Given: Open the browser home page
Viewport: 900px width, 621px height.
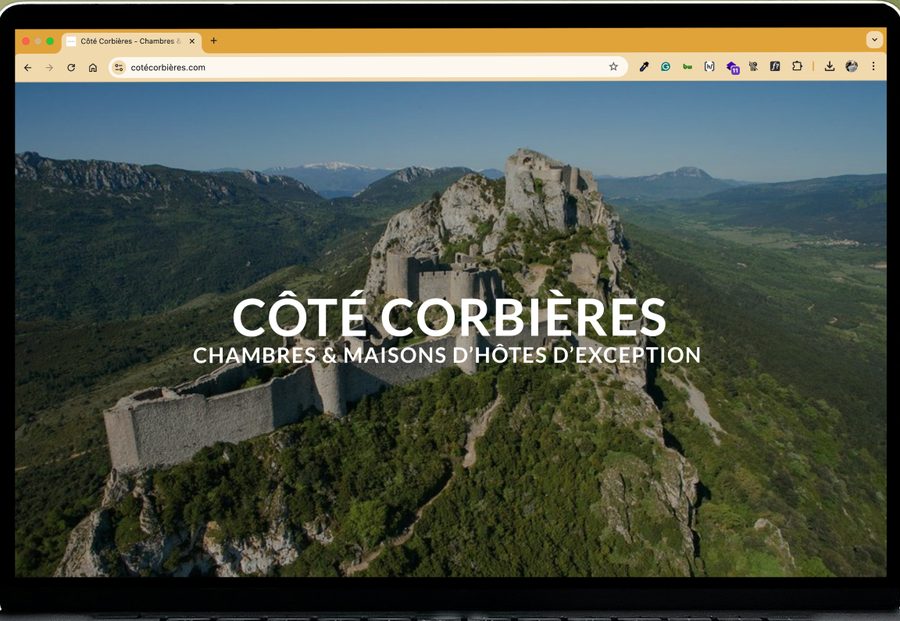Looking at the screenshot, I should click(93, 68).
